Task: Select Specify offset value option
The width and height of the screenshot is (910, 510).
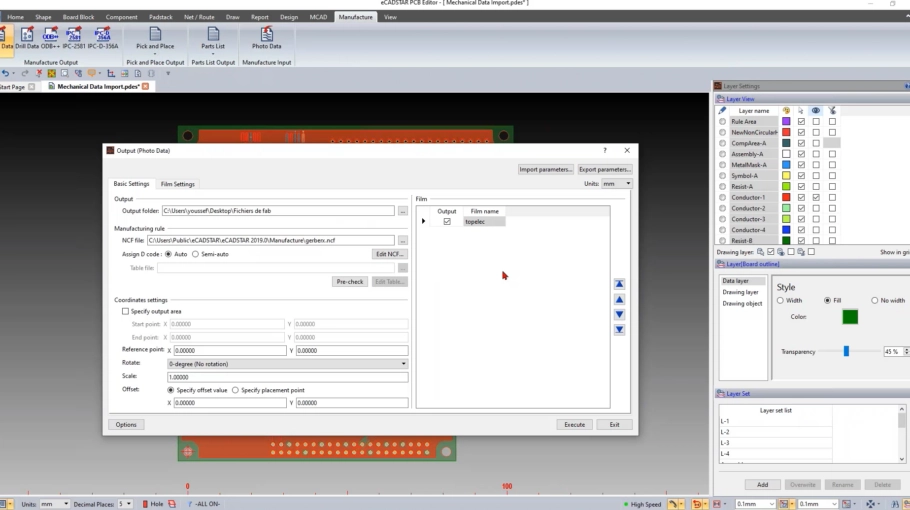Action: 171,390
